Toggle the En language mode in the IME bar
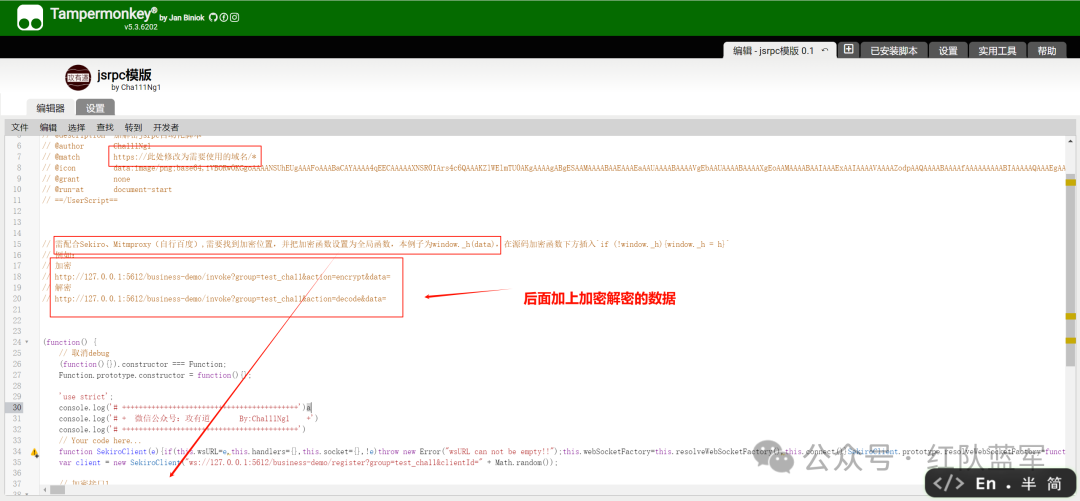 (985, 483)
